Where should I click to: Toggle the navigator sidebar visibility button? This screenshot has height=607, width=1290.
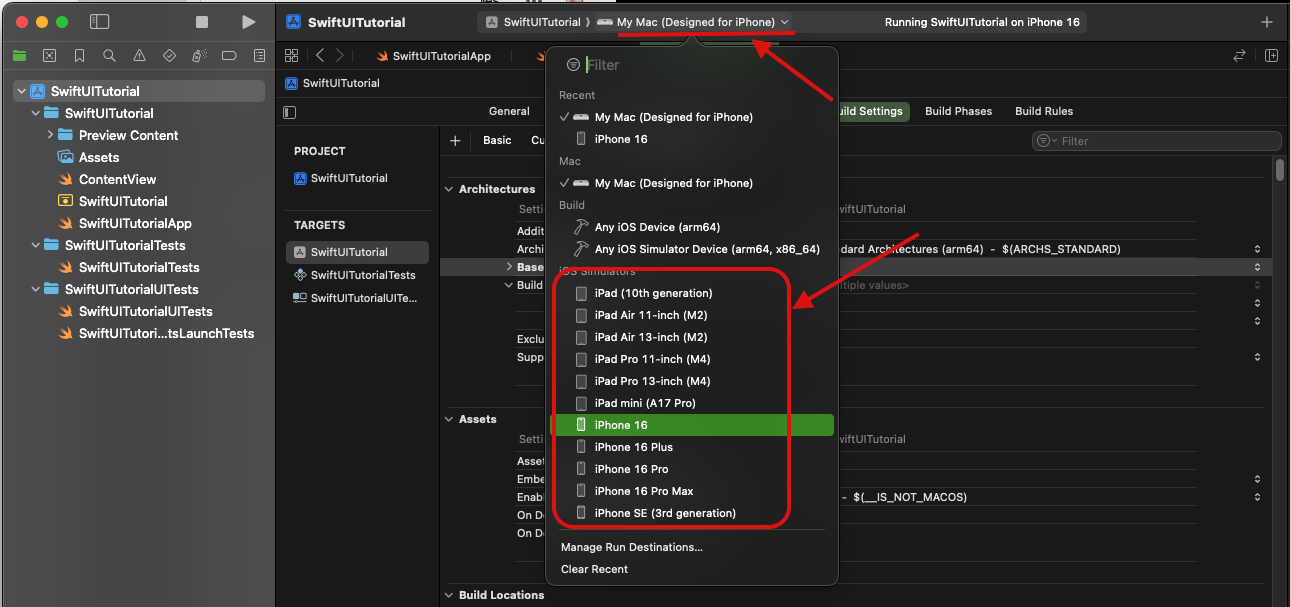pyautogui.click(x=99, y=22)
